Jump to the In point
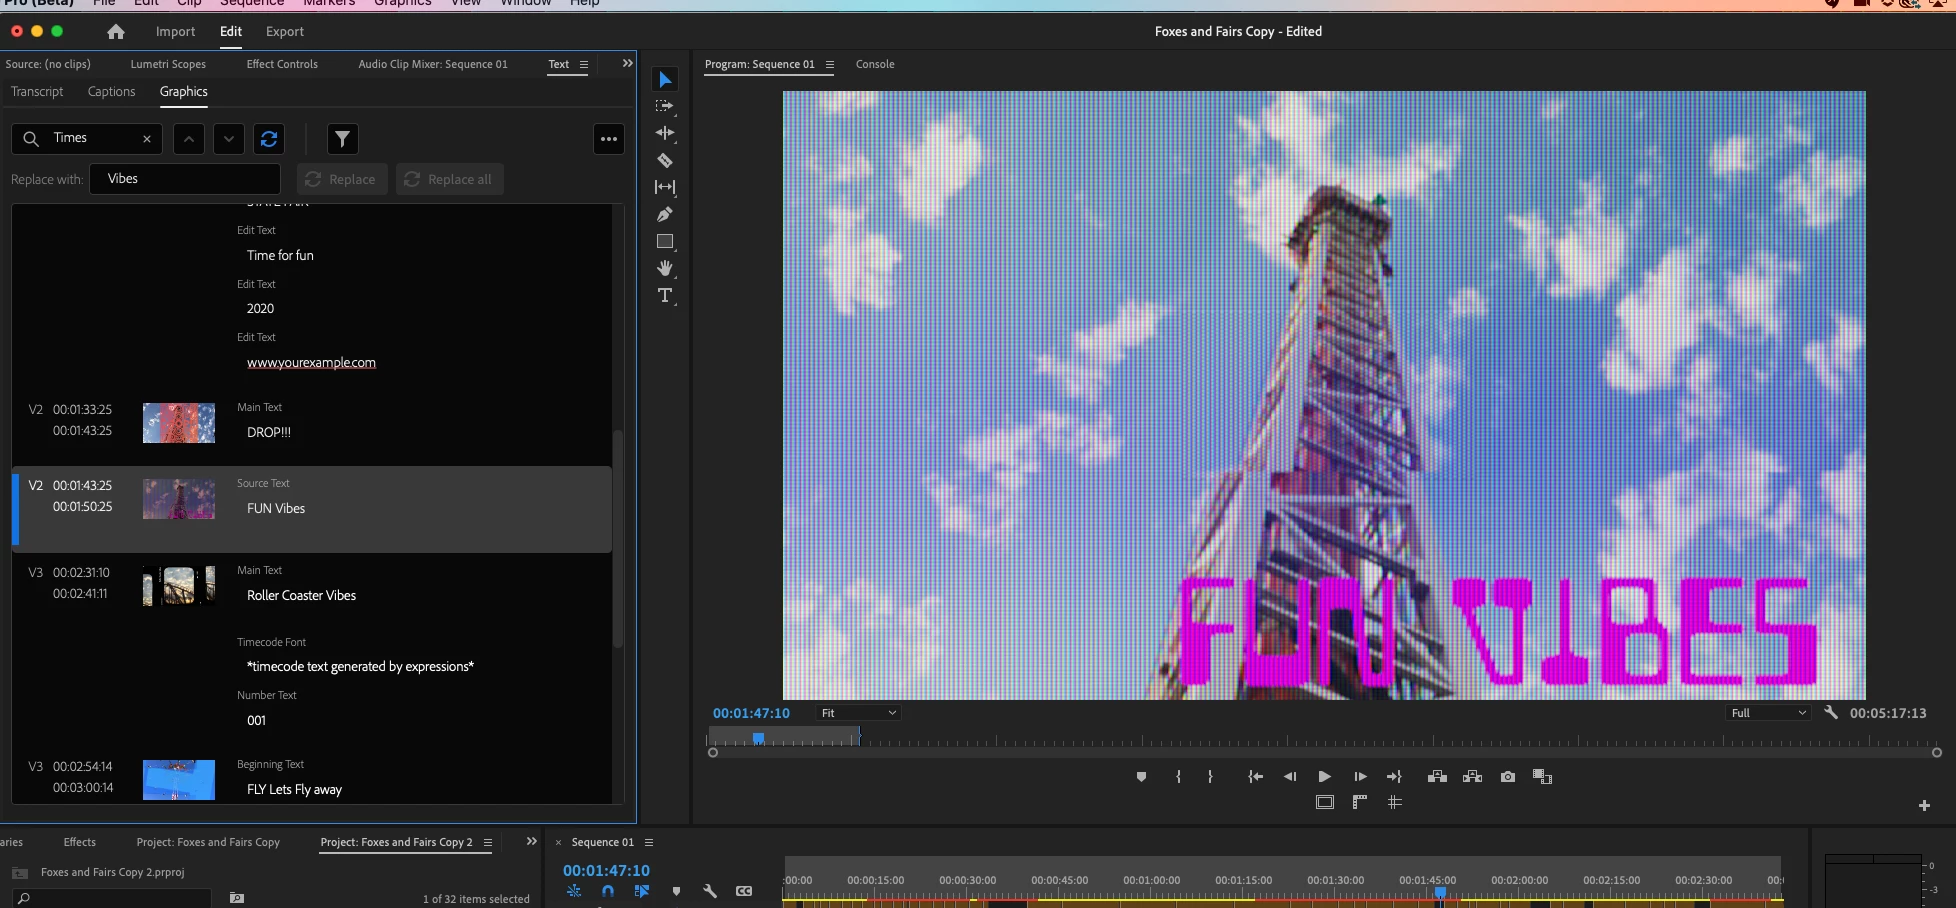Image resolution: width=1956 pixels, height=908 pixels. pos(1256,777)
